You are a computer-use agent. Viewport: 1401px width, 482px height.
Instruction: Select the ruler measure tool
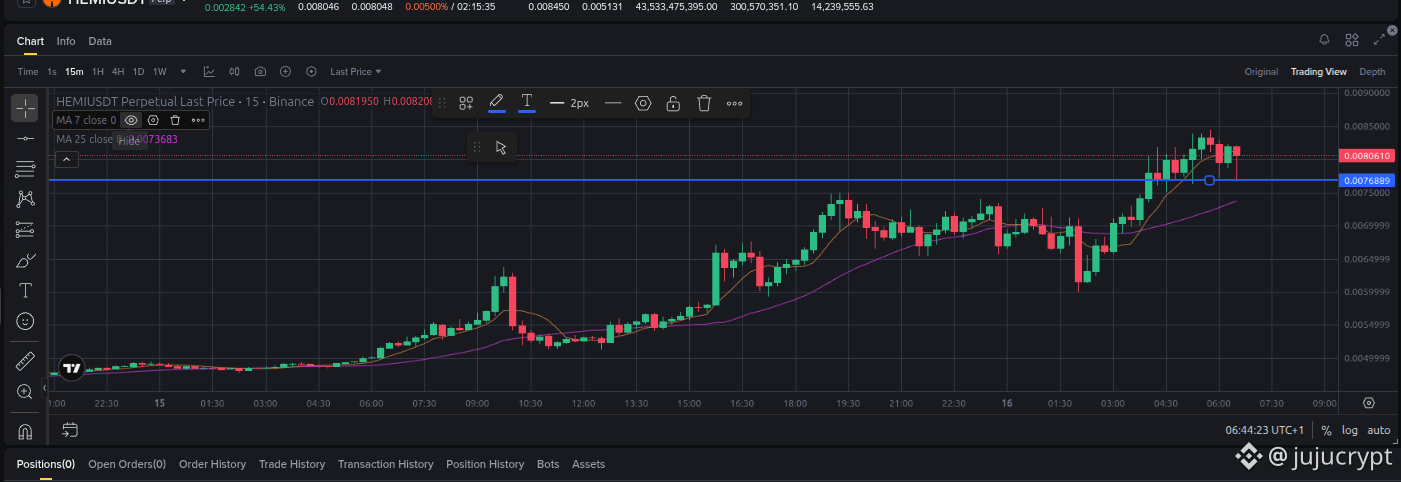pos(25,361)
